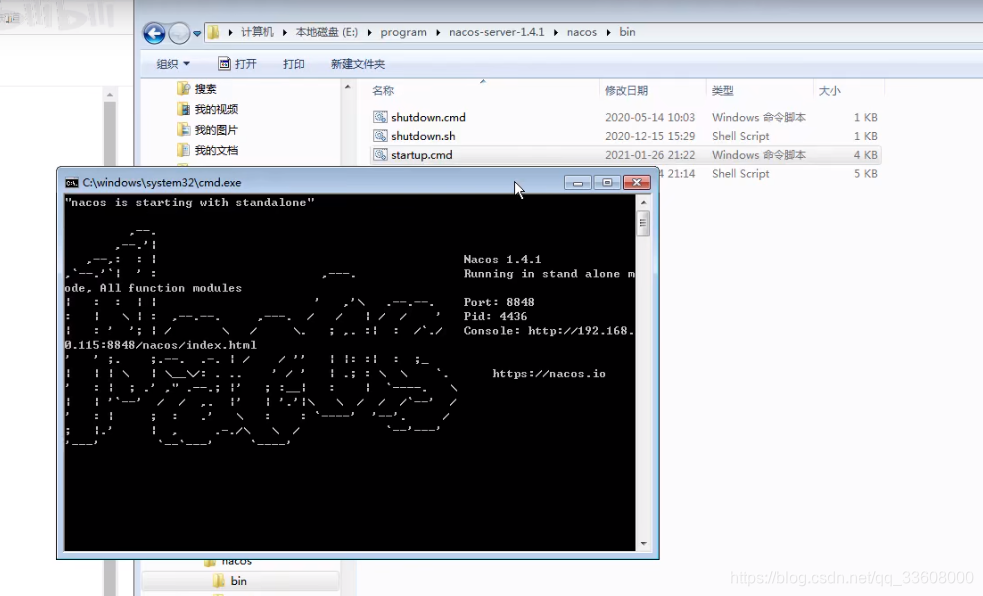Close the cmd.exe console window
Image resolution: width=983 pixels, height=596 pixels.
(636, 182)
